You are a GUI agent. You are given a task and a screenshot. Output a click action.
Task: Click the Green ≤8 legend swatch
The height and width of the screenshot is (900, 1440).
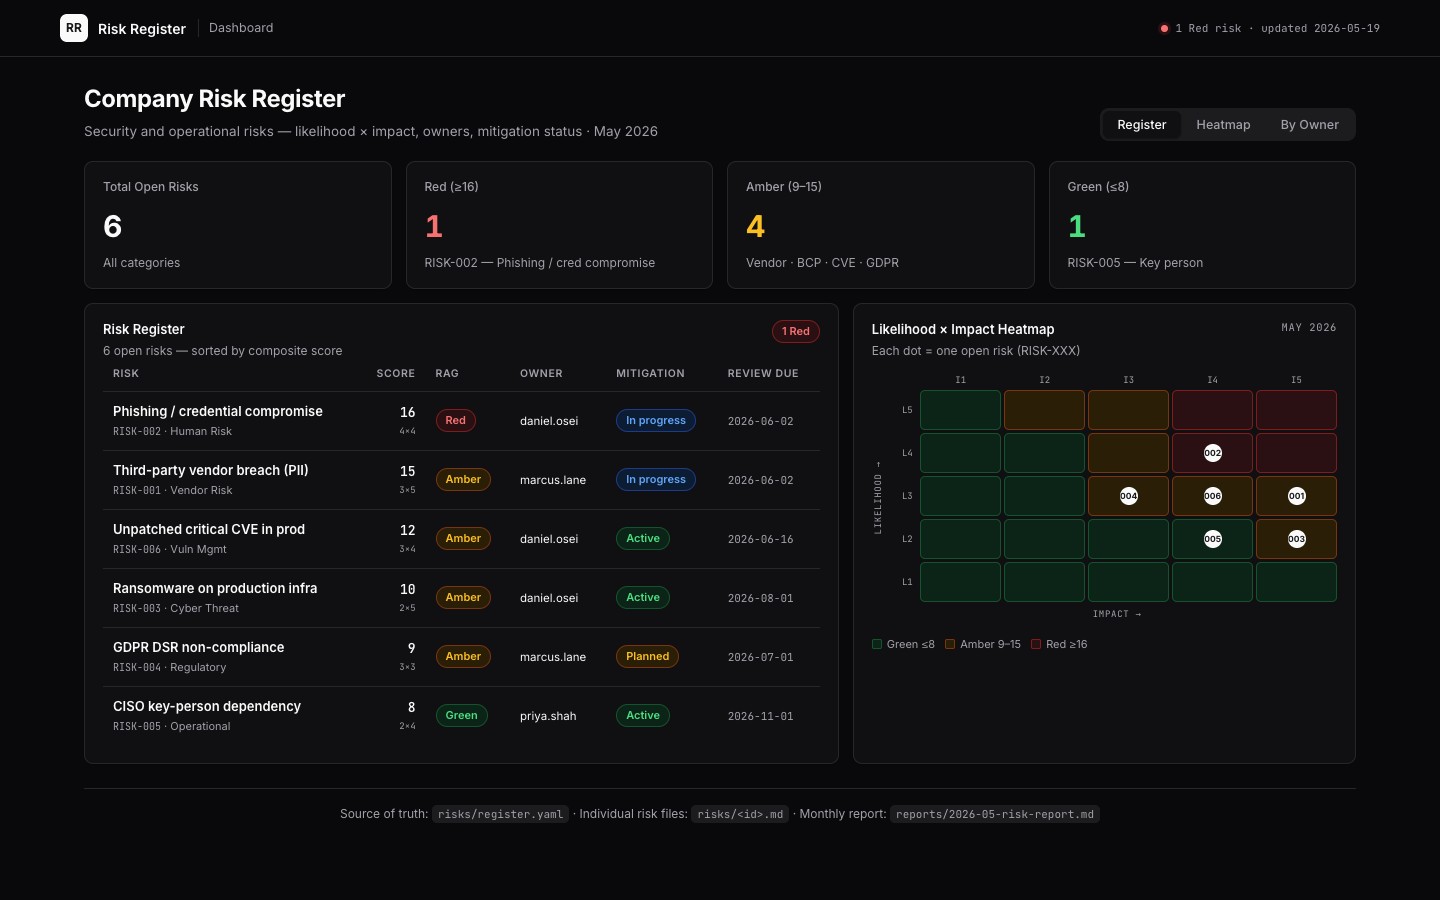coord(877,644)
